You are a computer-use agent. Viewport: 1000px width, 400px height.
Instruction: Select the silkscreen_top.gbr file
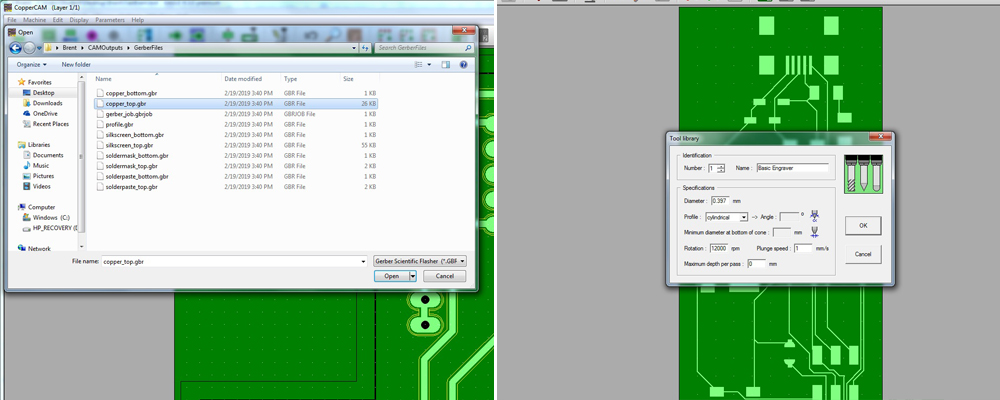tap(236, 145)
